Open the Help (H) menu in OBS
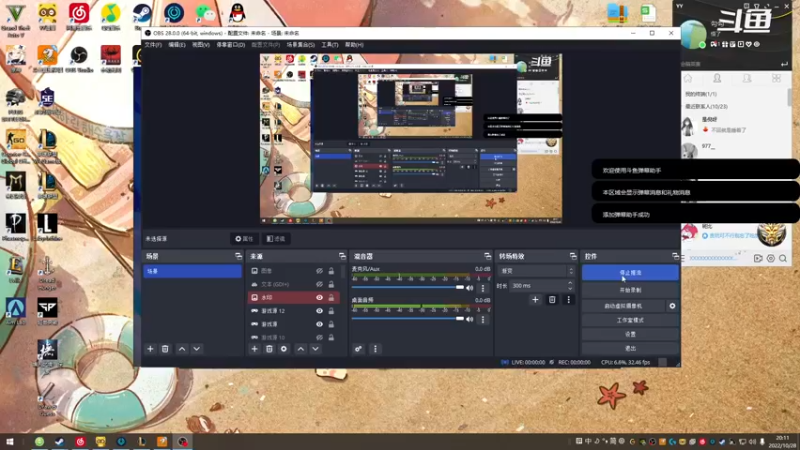Screen dimensions: 800x450 (354, 45)
